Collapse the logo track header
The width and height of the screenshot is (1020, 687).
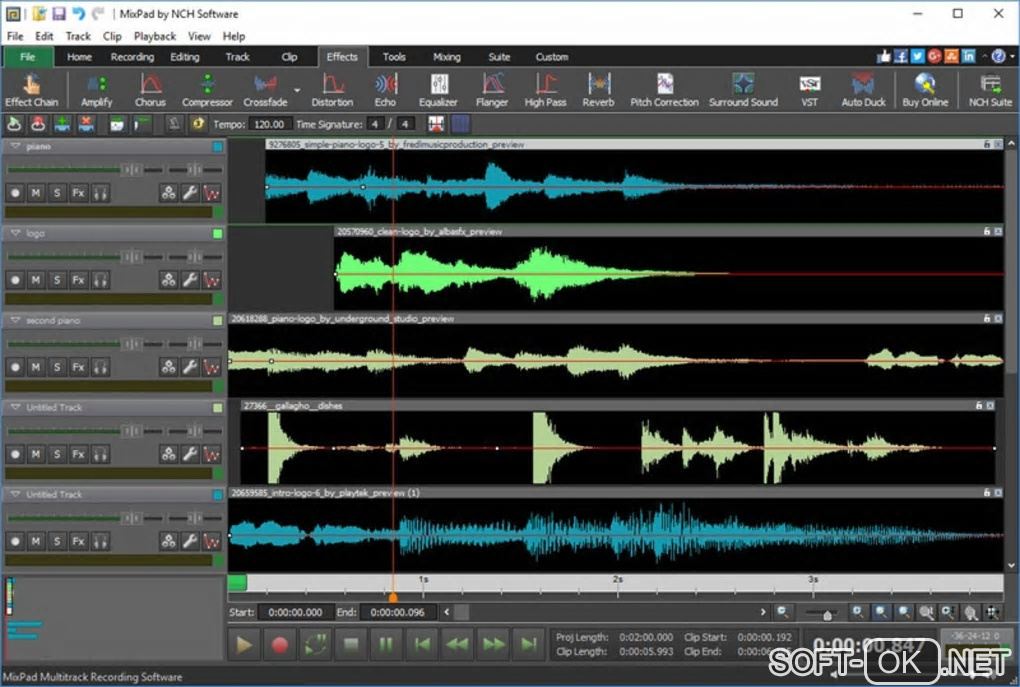(x=15, y=233)
